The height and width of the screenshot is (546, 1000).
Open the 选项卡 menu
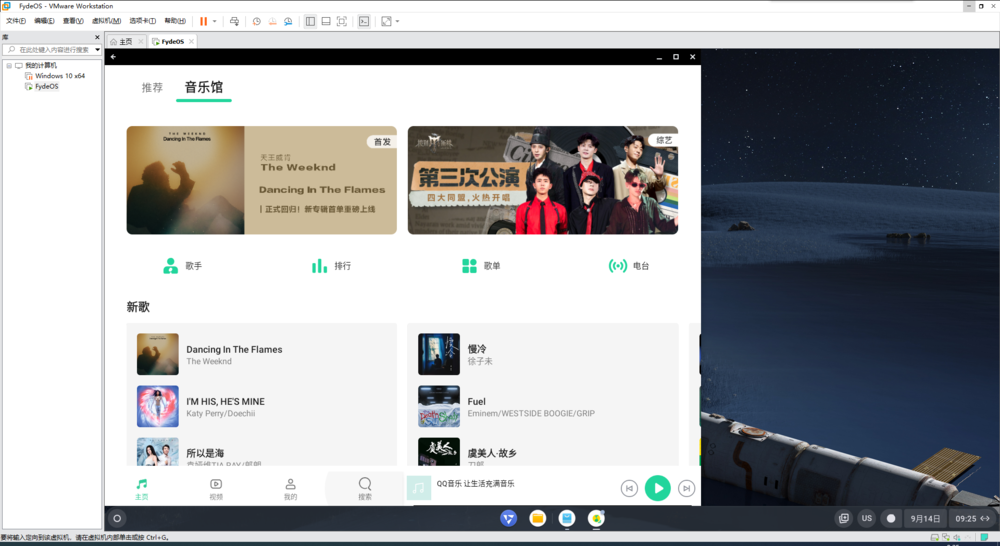coord(142,21)
